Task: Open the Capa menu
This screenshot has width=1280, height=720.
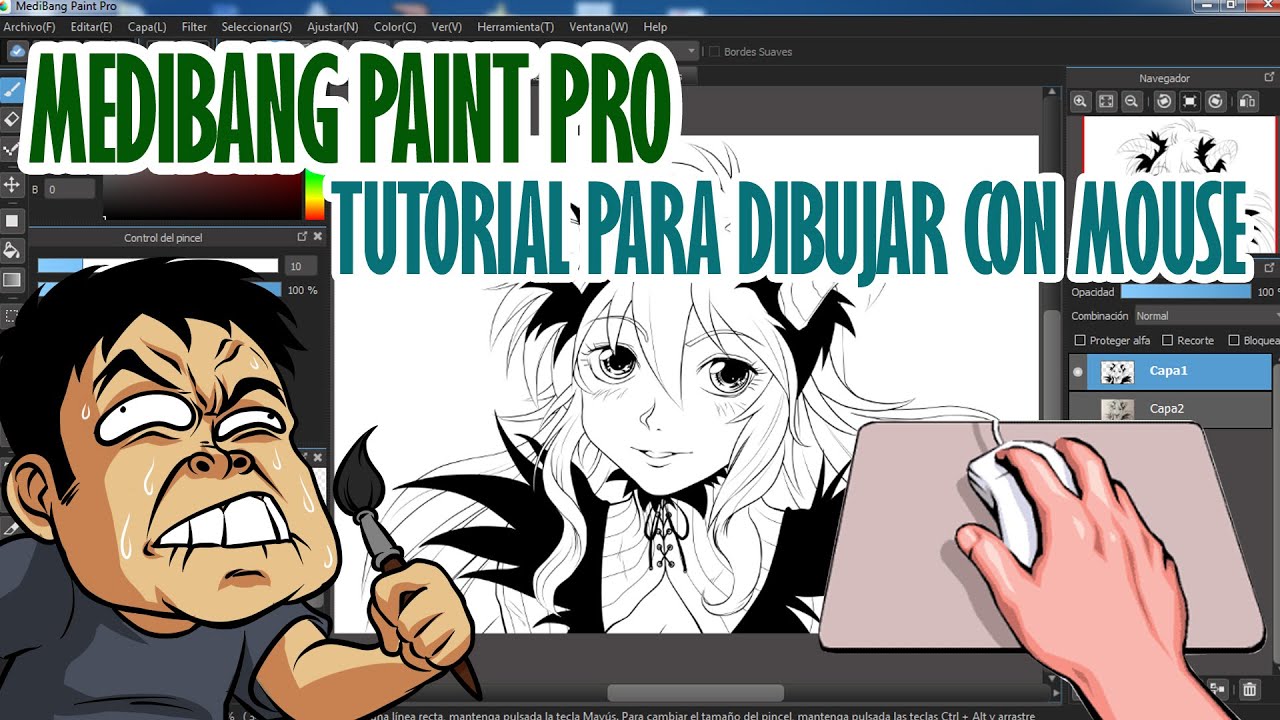Action: tap(147, 27)
